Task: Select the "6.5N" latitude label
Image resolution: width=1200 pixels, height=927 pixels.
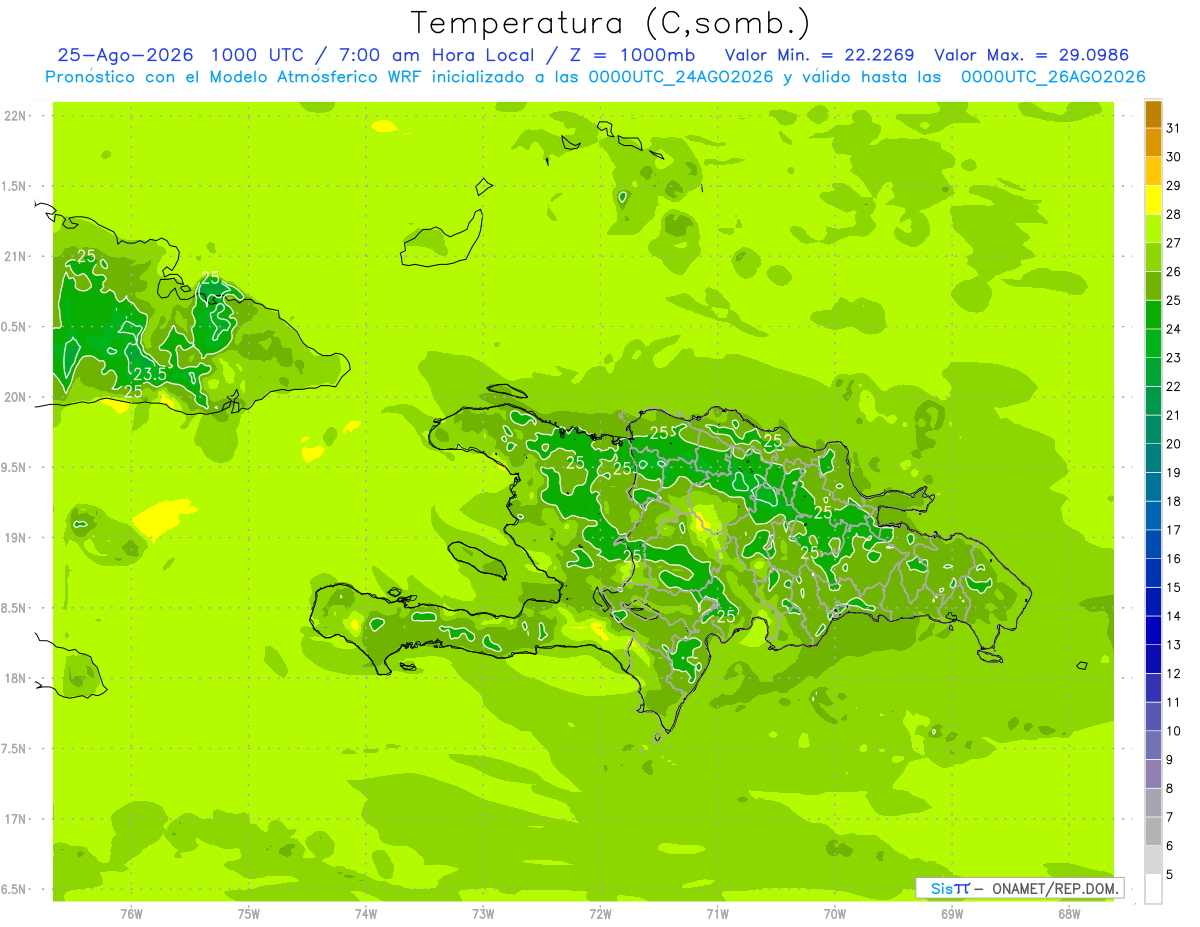Action: [14, 889]
